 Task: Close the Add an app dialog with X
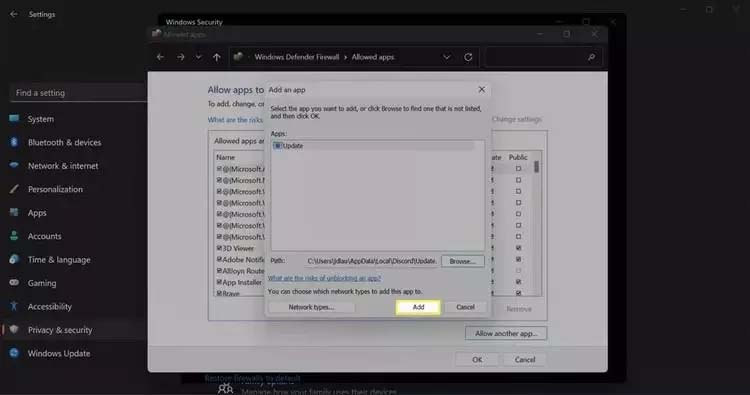pos(482,89)
